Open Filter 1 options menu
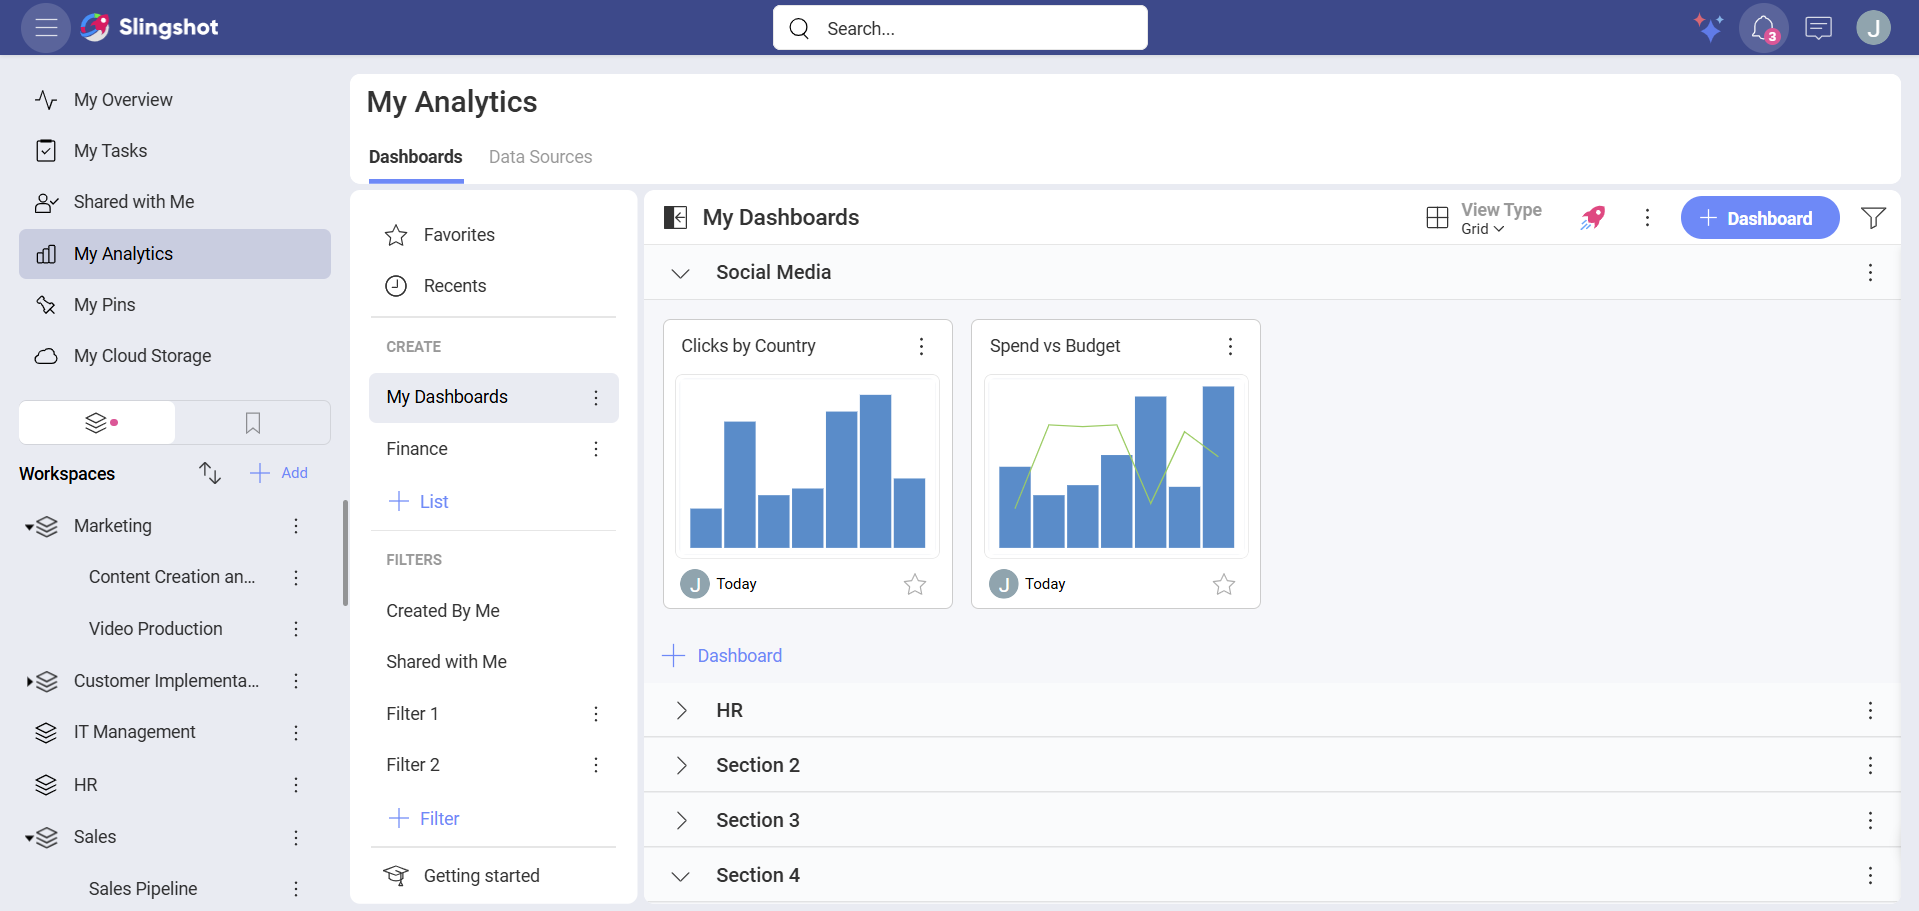The width and height of the screenshot is (1919, 911). pos(596,714)
